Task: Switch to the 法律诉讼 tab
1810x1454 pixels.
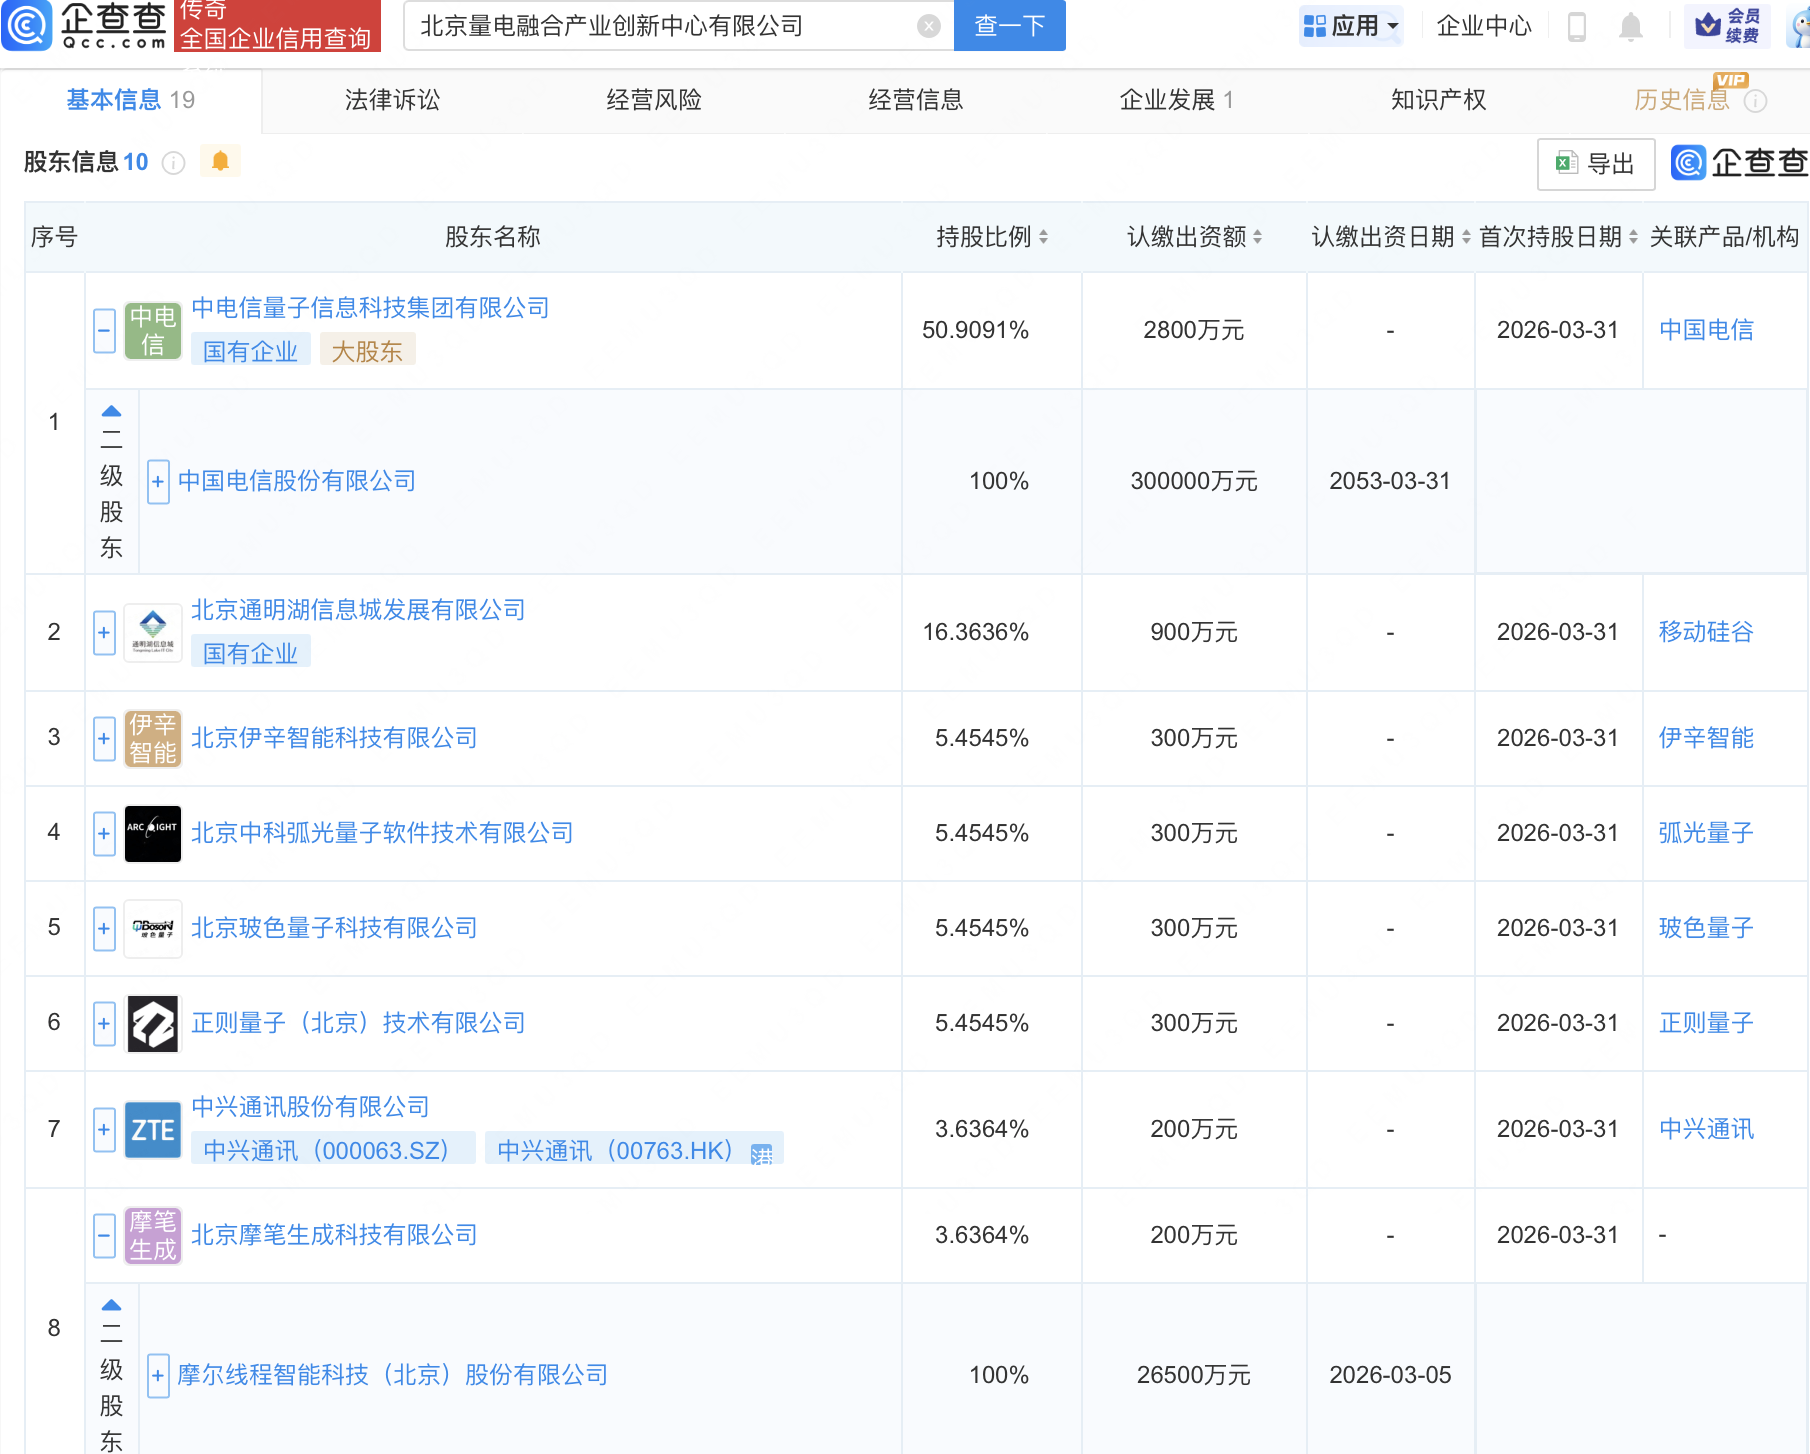Action: (x=392, y=100)
